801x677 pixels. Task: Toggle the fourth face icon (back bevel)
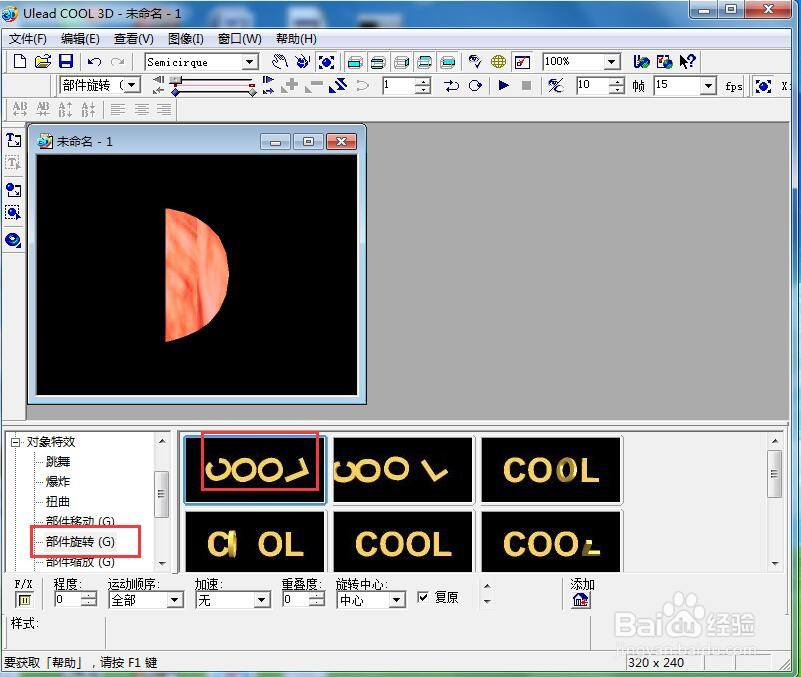click(424, 62)
